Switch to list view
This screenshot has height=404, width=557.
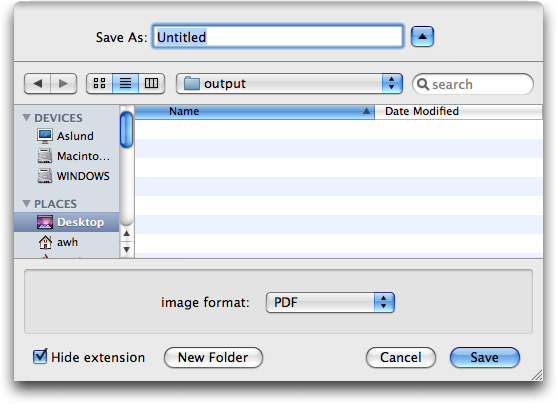pos(125,84)
